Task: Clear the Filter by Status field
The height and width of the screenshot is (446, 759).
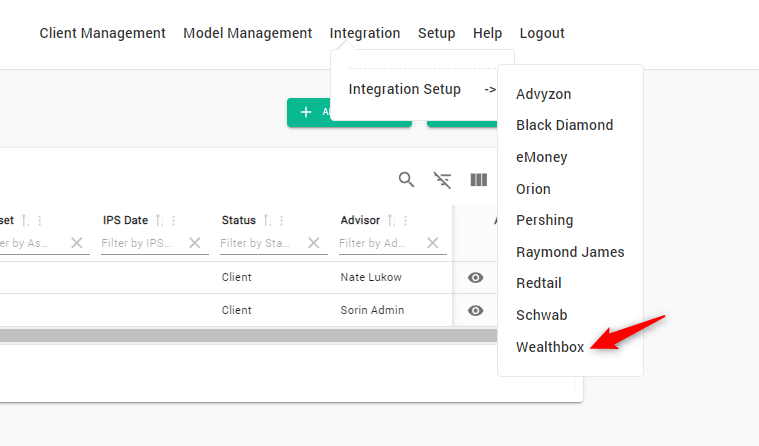Action: point(314,243)
